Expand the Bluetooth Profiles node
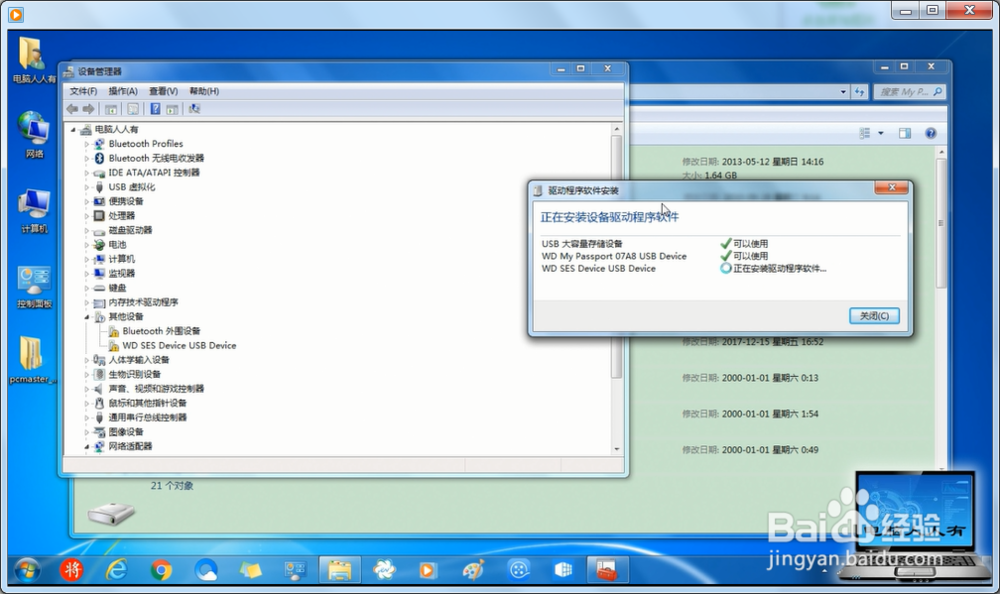The image size is (1000, 594). click(x=87, y=144)
